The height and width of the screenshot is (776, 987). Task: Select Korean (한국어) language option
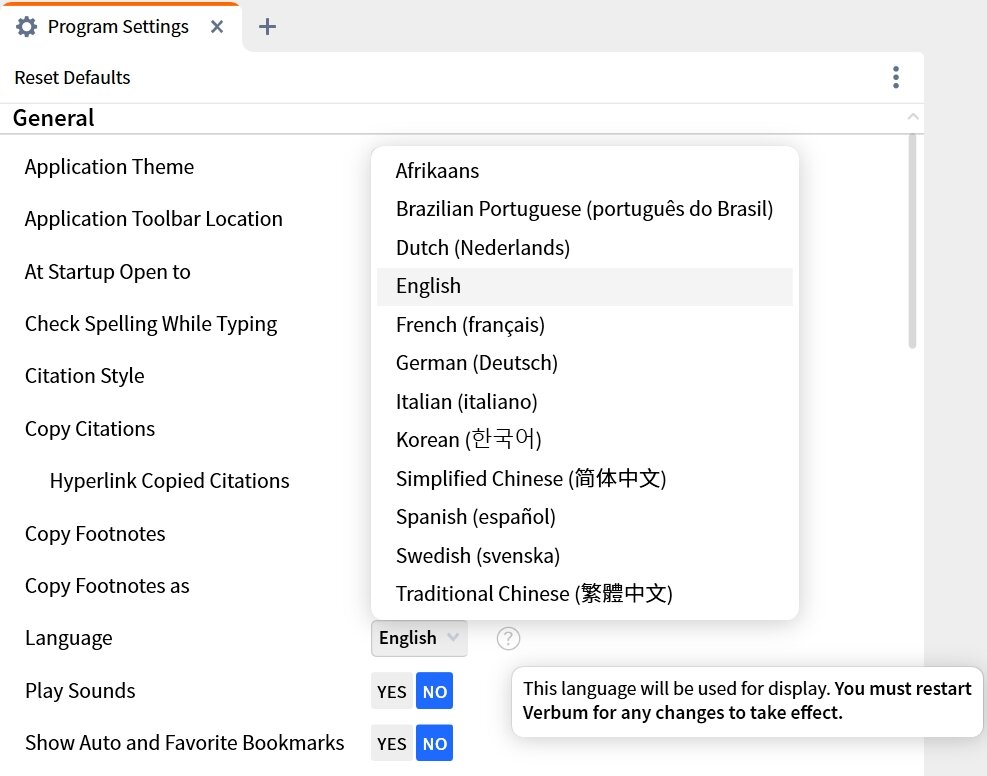click(469, 439)
